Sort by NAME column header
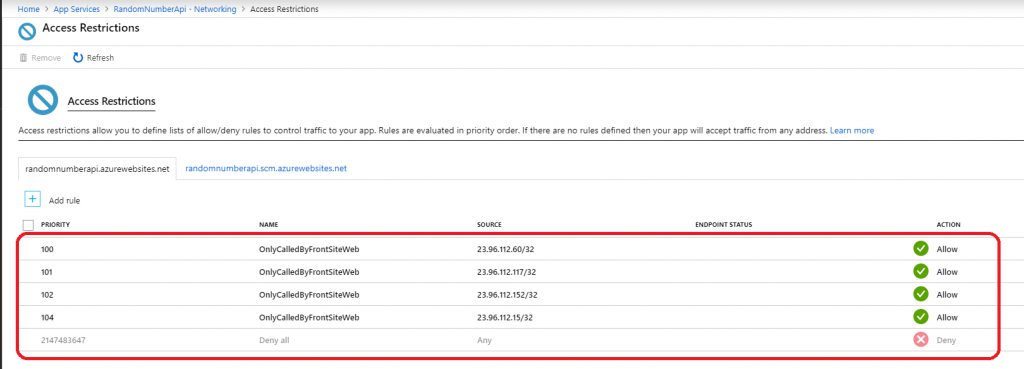Viewport: 1024px width, 369px height. pos(268,225)
